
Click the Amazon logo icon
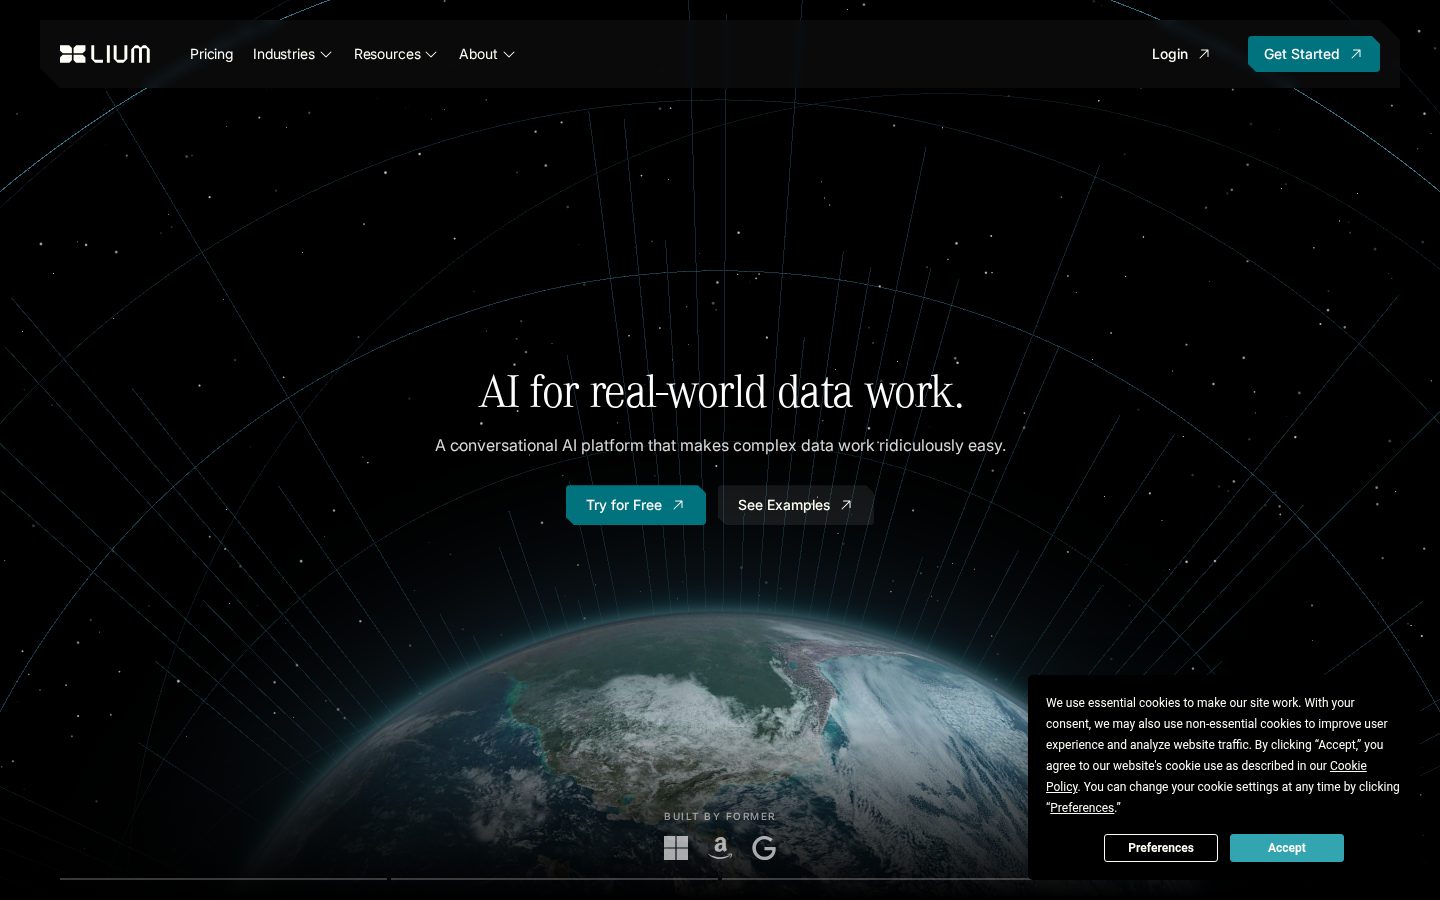[x=720, y=849]
